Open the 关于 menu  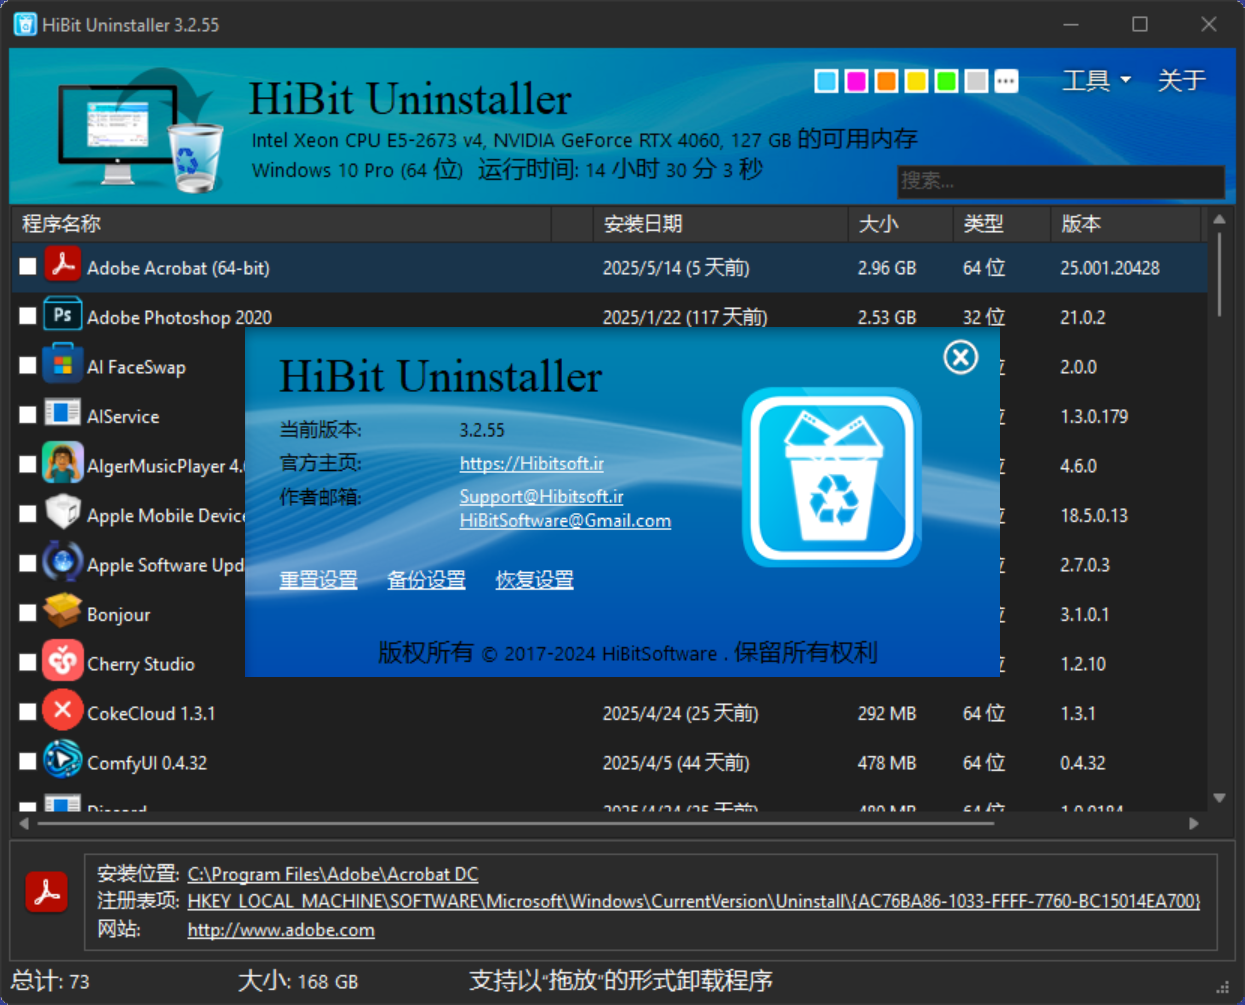pos(1181,80)
